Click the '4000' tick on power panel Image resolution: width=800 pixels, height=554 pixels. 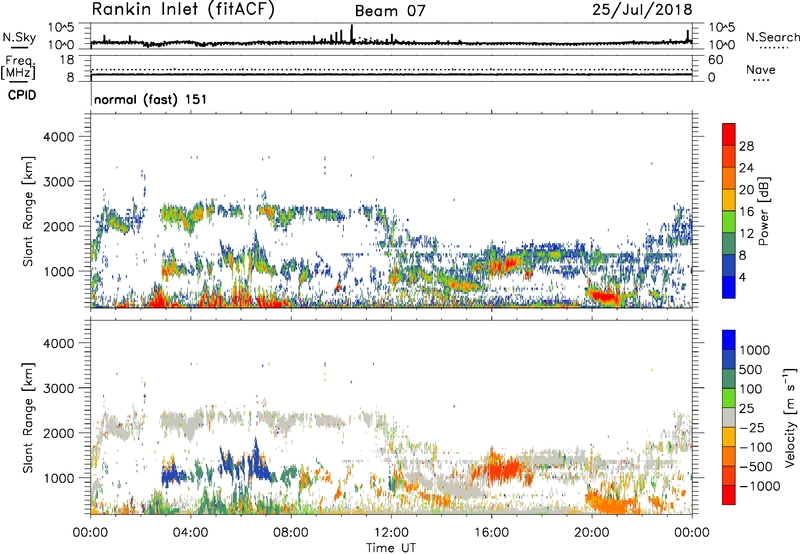[59, 137]
